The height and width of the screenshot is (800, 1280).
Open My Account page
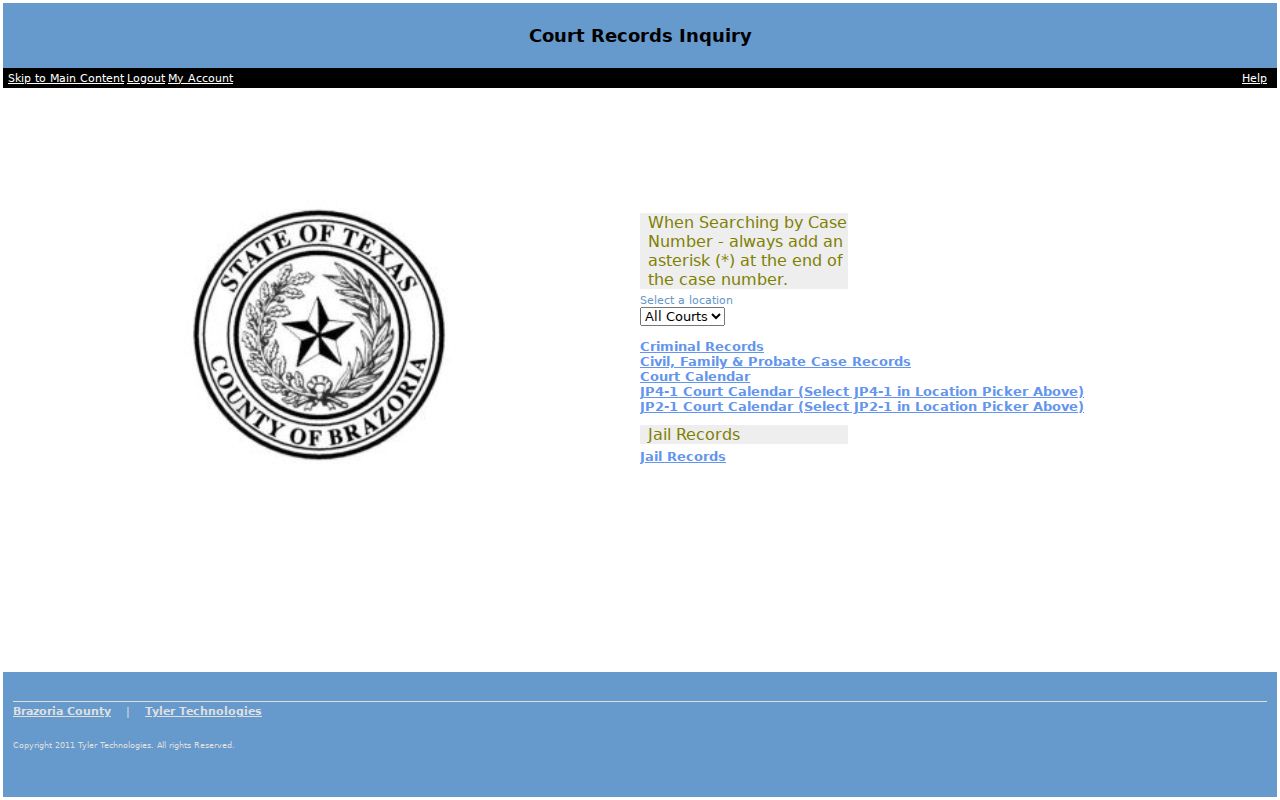pyautogui.click(x=200, y=78)
